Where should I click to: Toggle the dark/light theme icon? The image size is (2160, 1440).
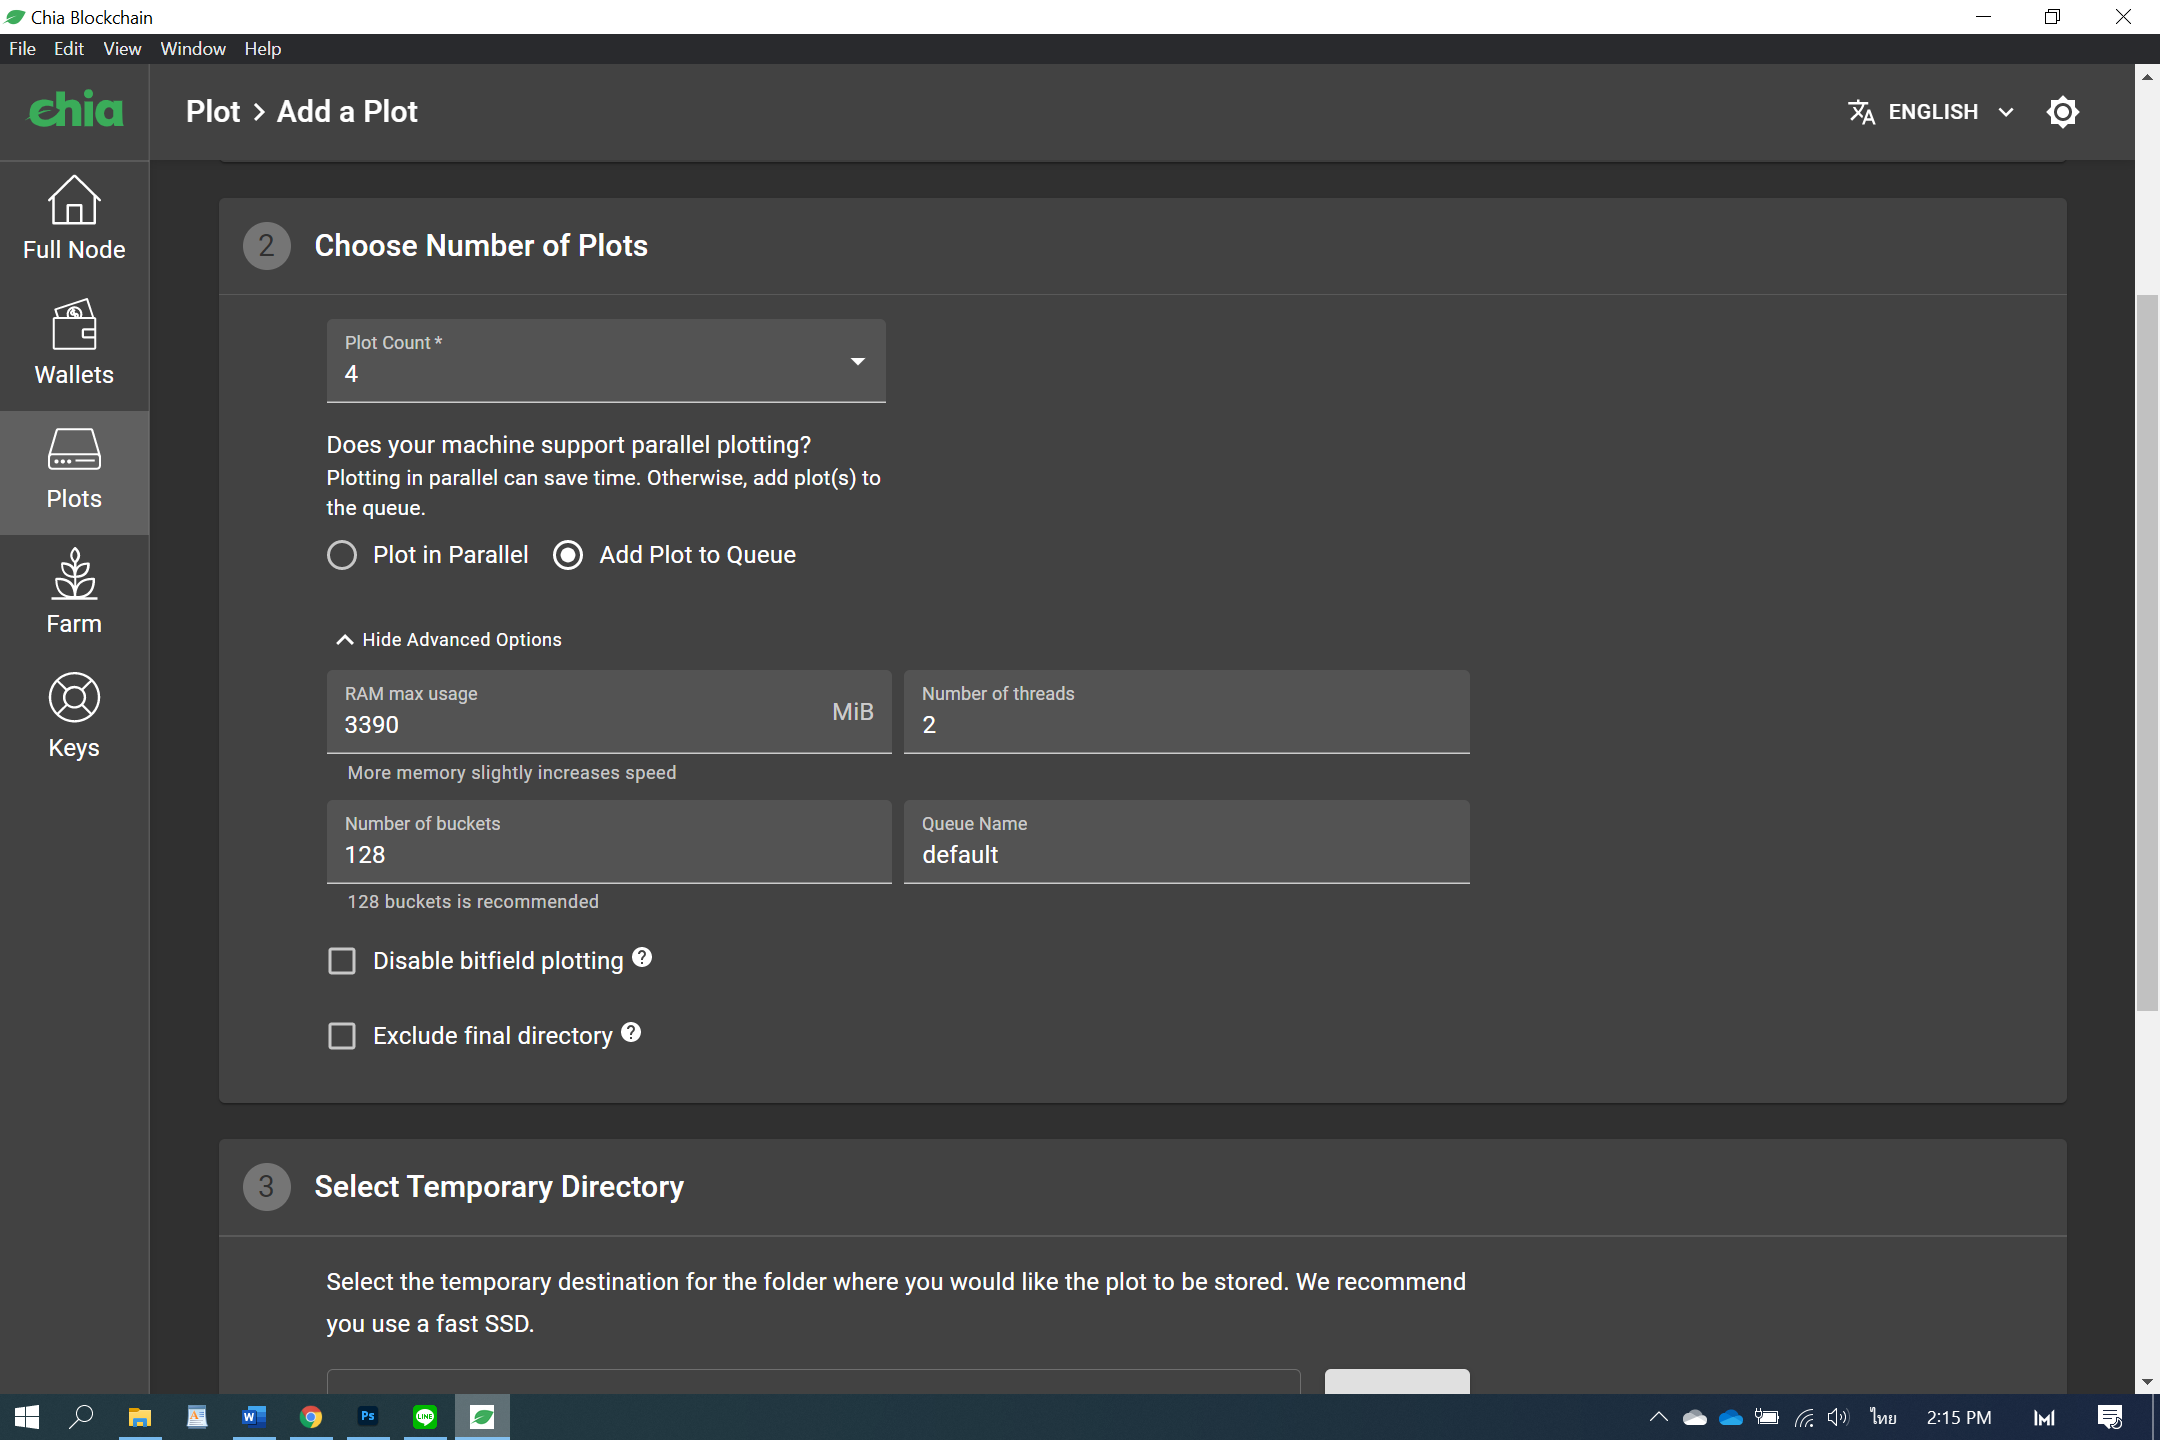coord(2062,112)
